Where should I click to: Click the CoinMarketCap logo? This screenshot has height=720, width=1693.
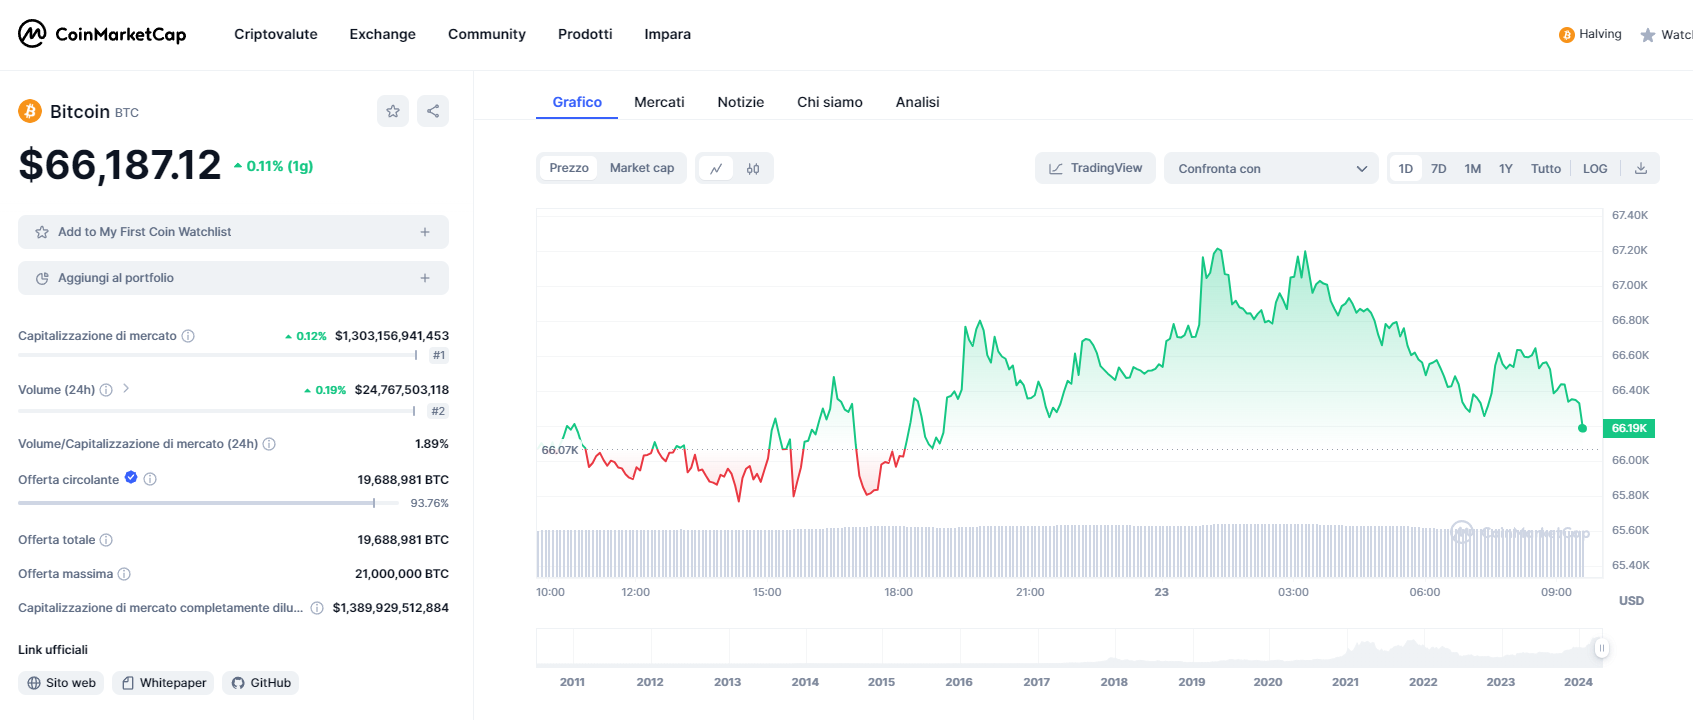click(102, 34)
